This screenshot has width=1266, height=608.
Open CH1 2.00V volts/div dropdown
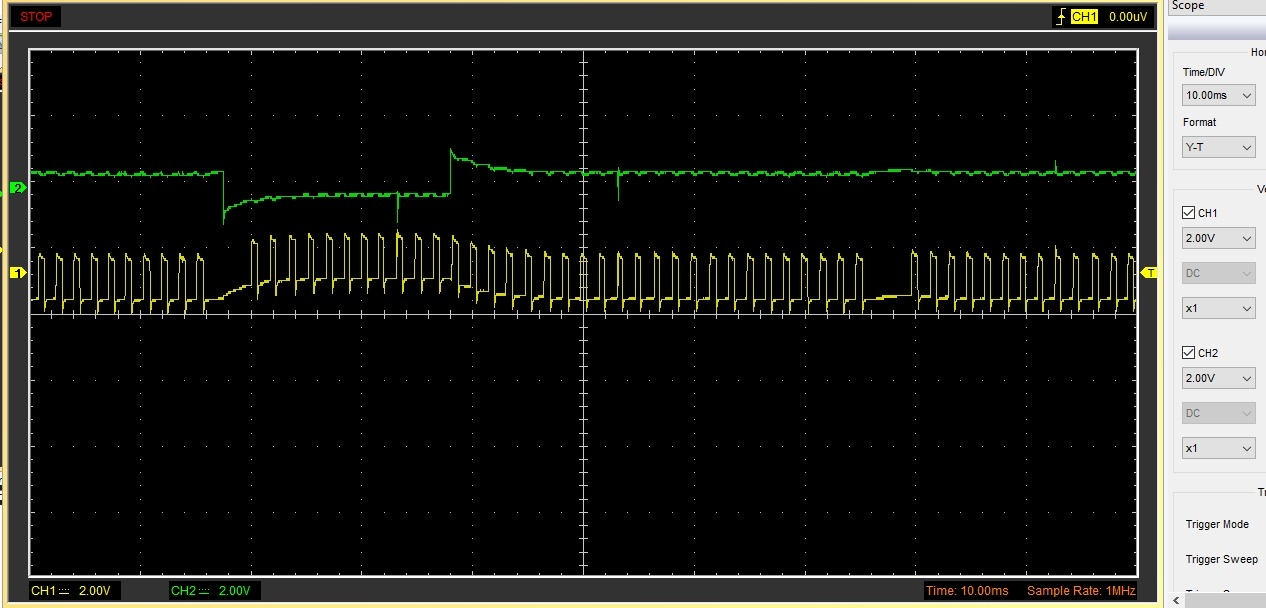pos(1218,239)
